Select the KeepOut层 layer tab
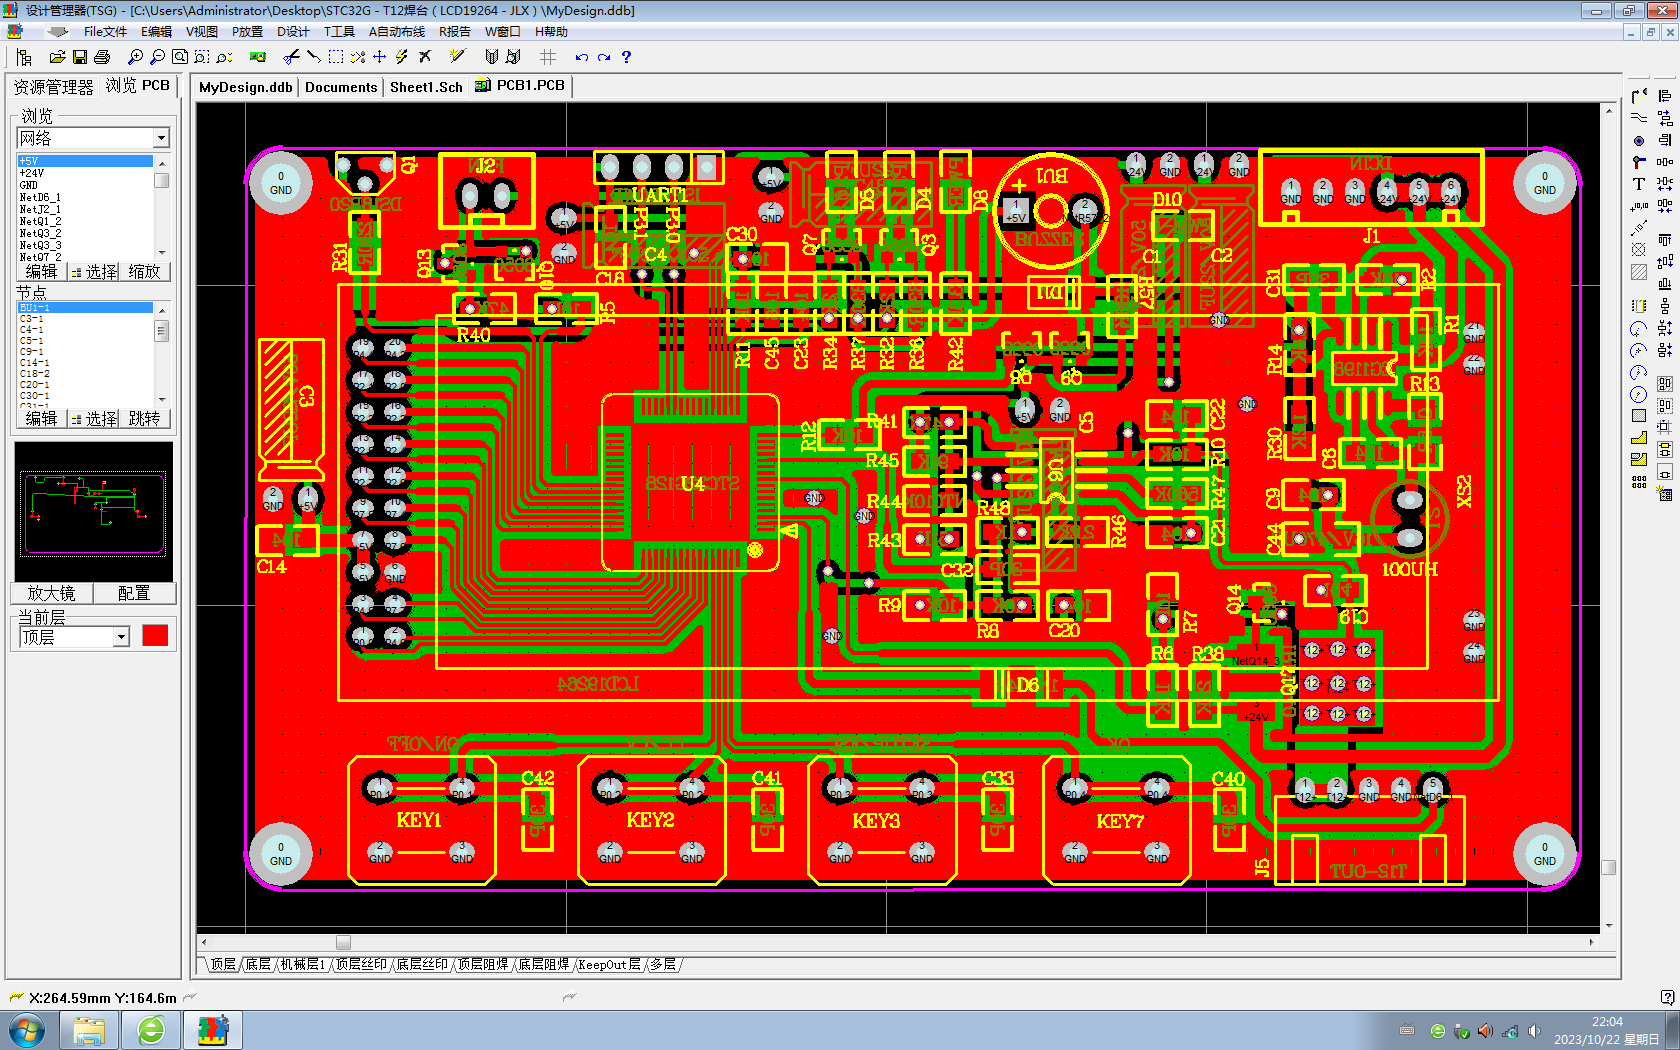Image resolution: width=1680 pixels, height=1050 pixels. pyautogui.click(x=609, y=965)
